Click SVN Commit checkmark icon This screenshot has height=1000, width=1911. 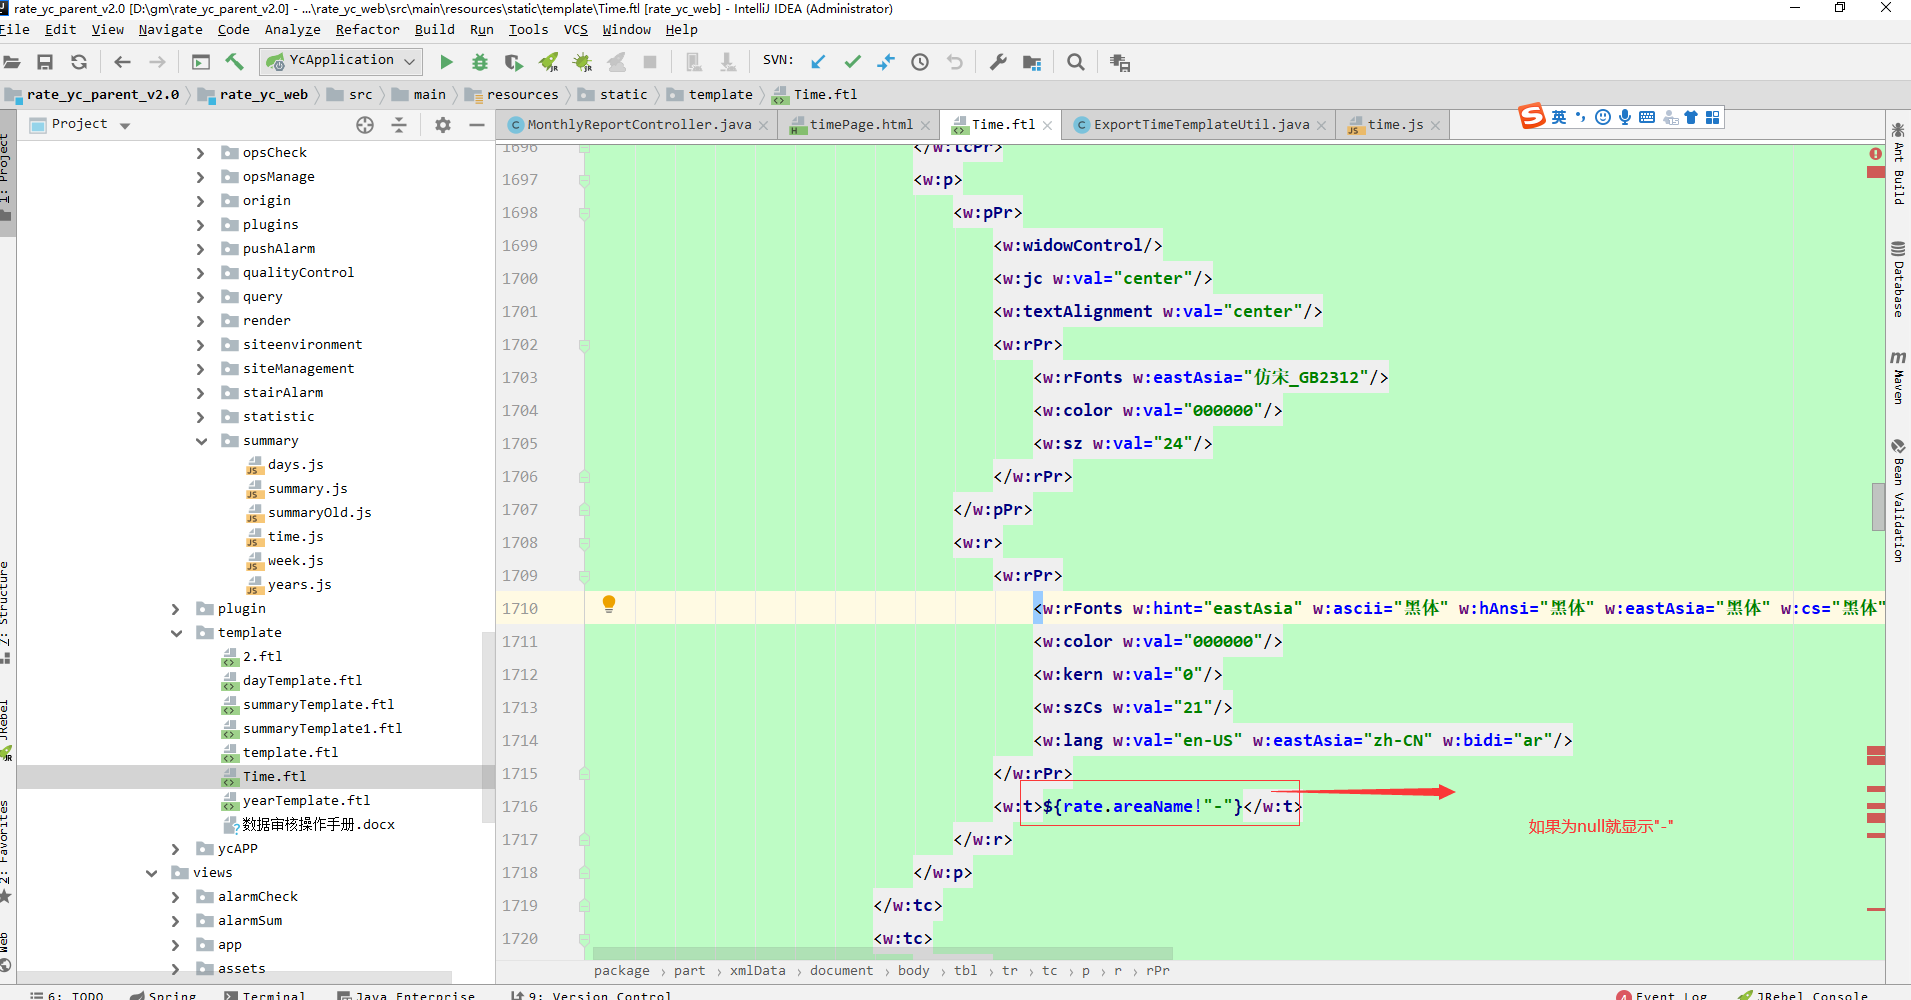point(852,62)
